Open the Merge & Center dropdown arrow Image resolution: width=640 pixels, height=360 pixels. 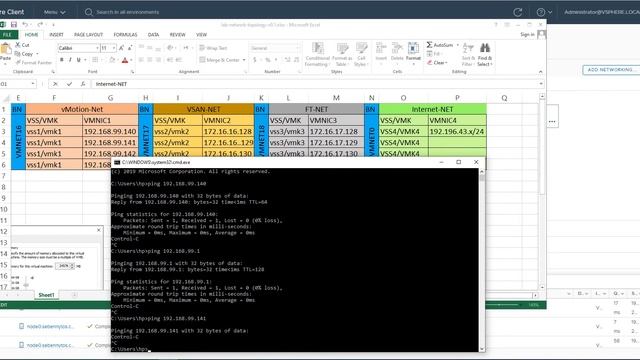244,60
